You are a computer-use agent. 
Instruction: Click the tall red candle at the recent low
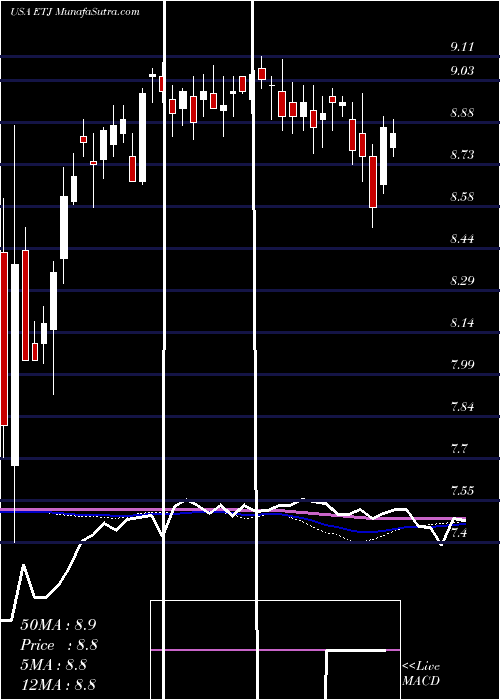(373, 182)
